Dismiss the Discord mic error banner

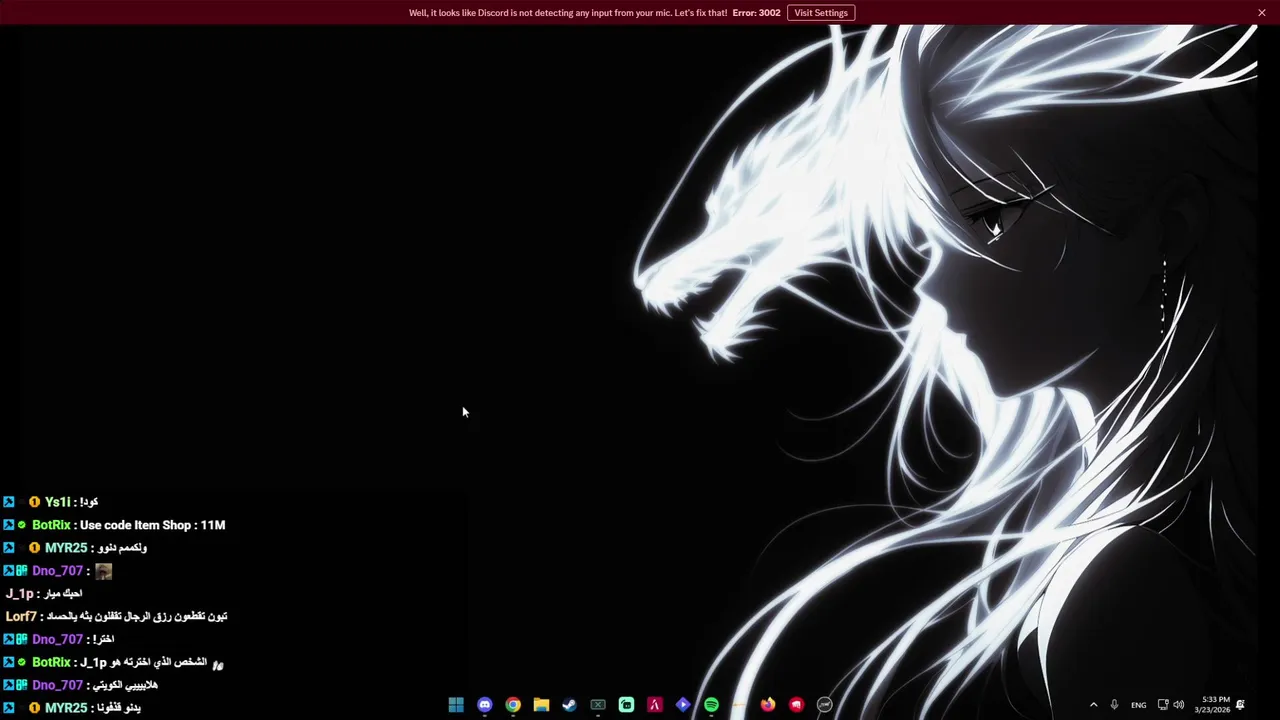coord(1262,13)
